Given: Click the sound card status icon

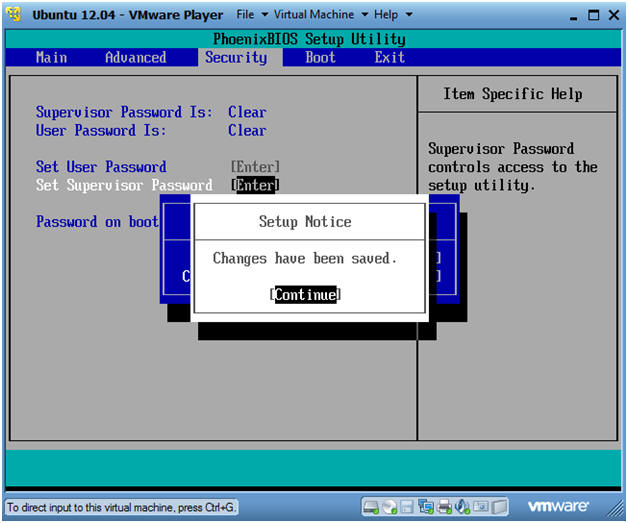Looking at the screenshot, I should pyautogui.click(x=462, y=507).
